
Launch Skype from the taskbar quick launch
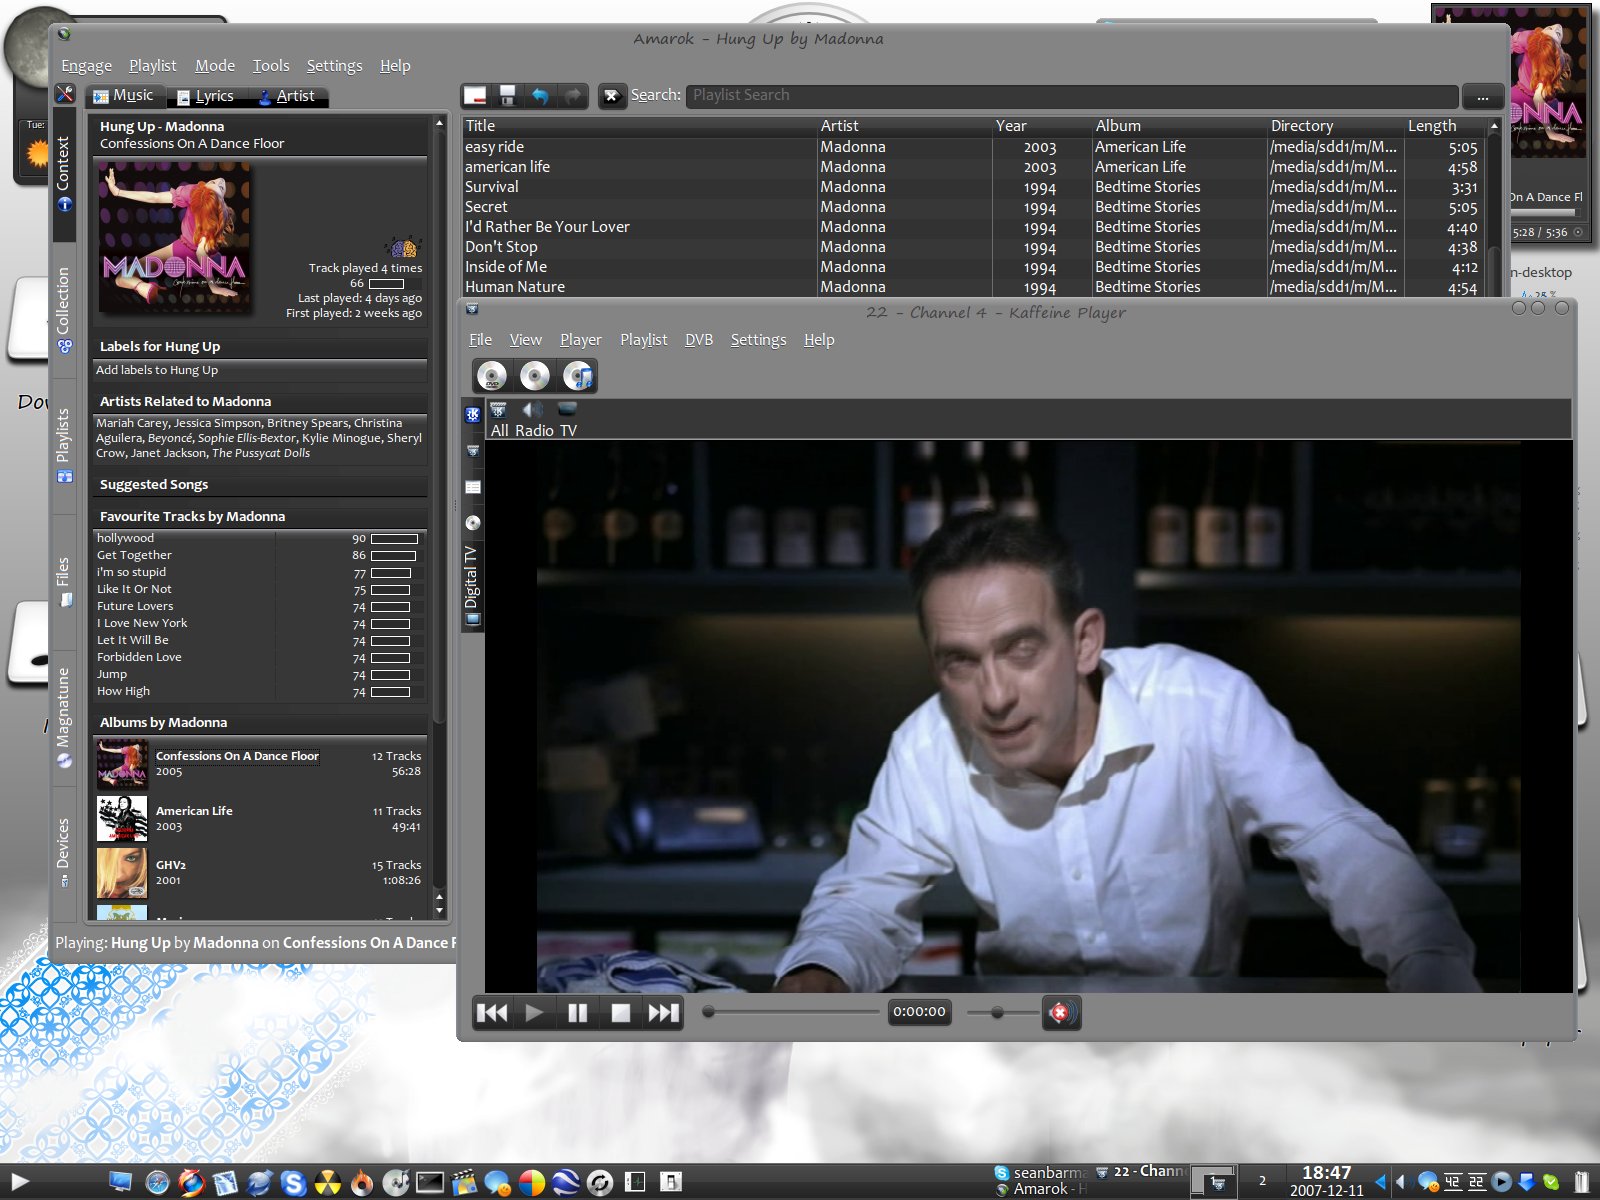(293, 1183)
